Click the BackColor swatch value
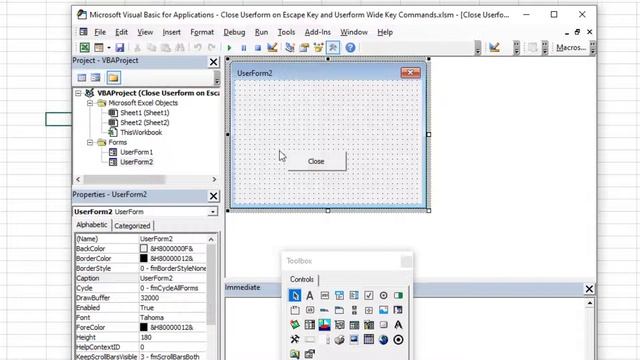The height and width of the screenshot is (360, 640). pos(144,249)
